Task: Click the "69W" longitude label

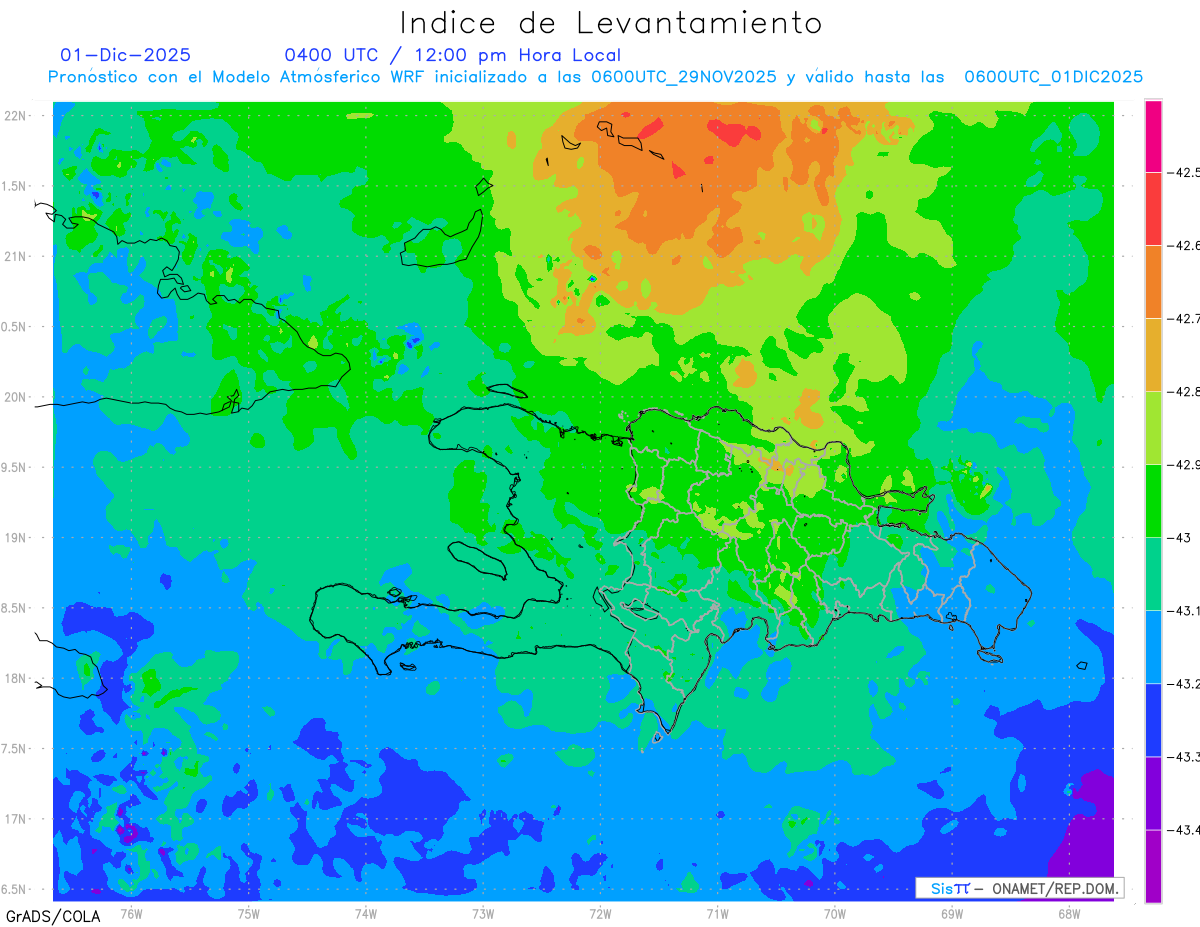Action: (952, 913)
